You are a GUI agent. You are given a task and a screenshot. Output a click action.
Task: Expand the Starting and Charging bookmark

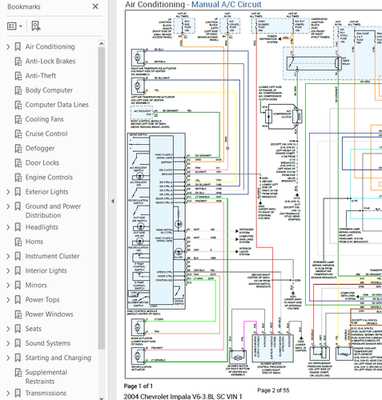8,358
